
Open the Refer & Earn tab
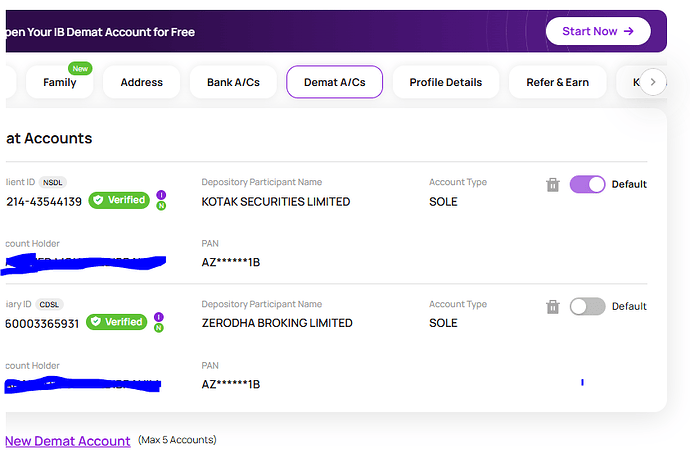(x=558, y=82)
